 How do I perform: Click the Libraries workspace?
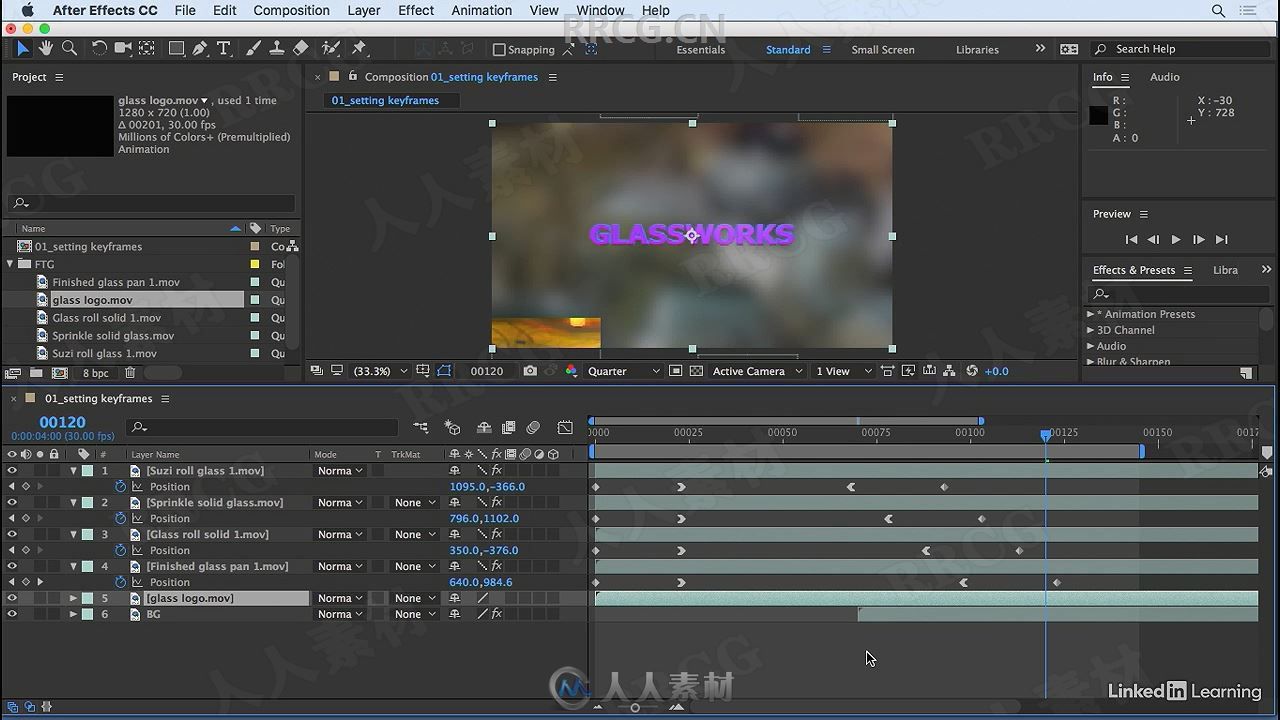click(x=977, y=49)
